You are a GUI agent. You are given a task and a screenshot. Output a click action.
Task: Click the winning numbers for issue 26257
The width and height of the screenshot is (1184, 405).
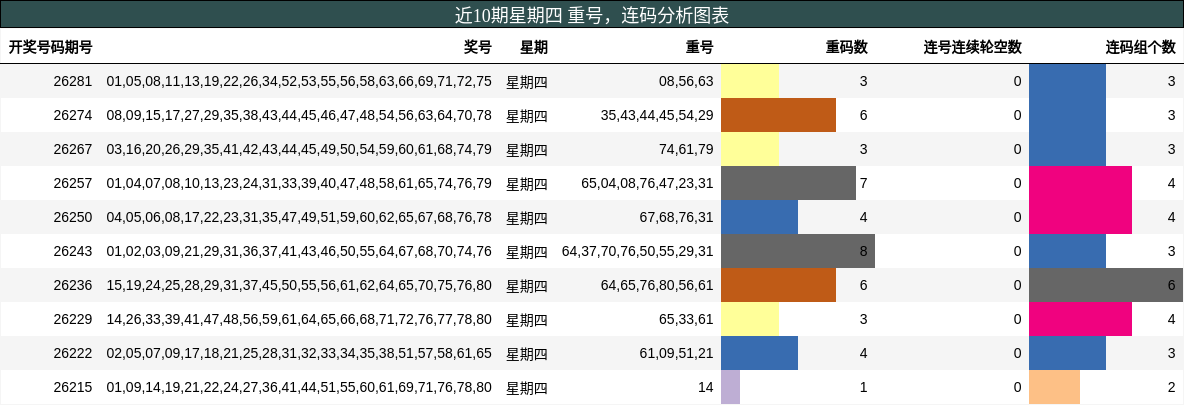(299, 183)
